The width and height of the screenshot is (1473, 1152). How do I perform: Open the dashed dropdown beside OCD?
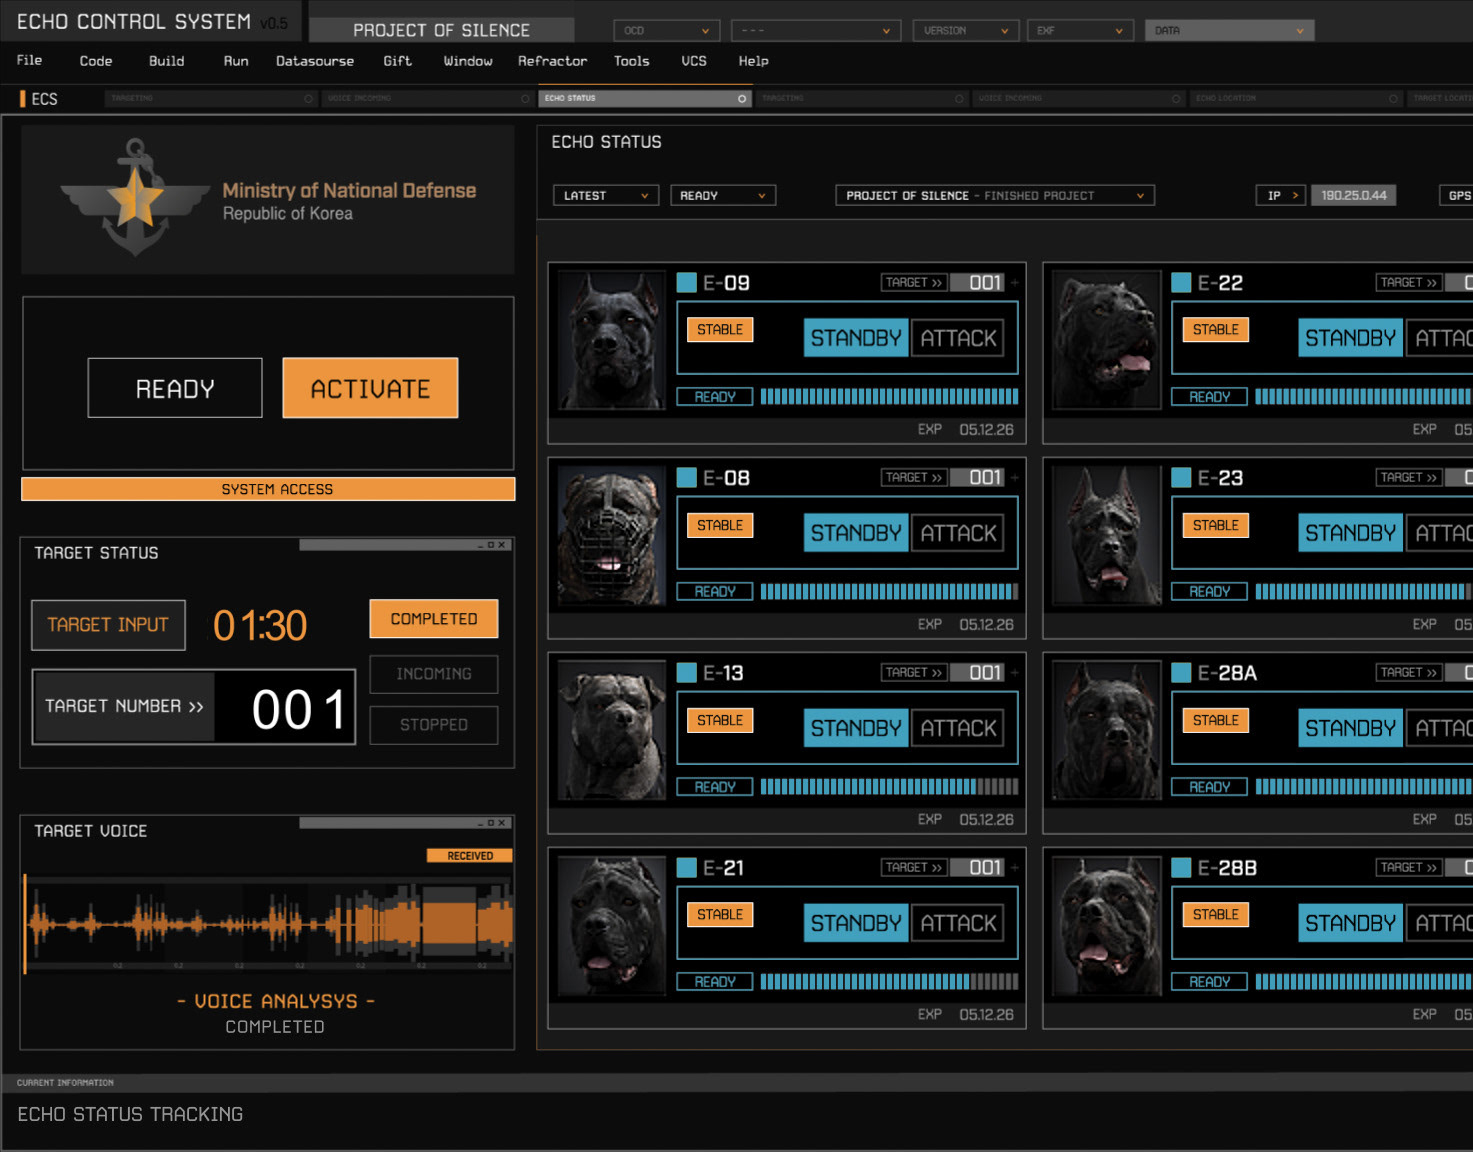815,31
